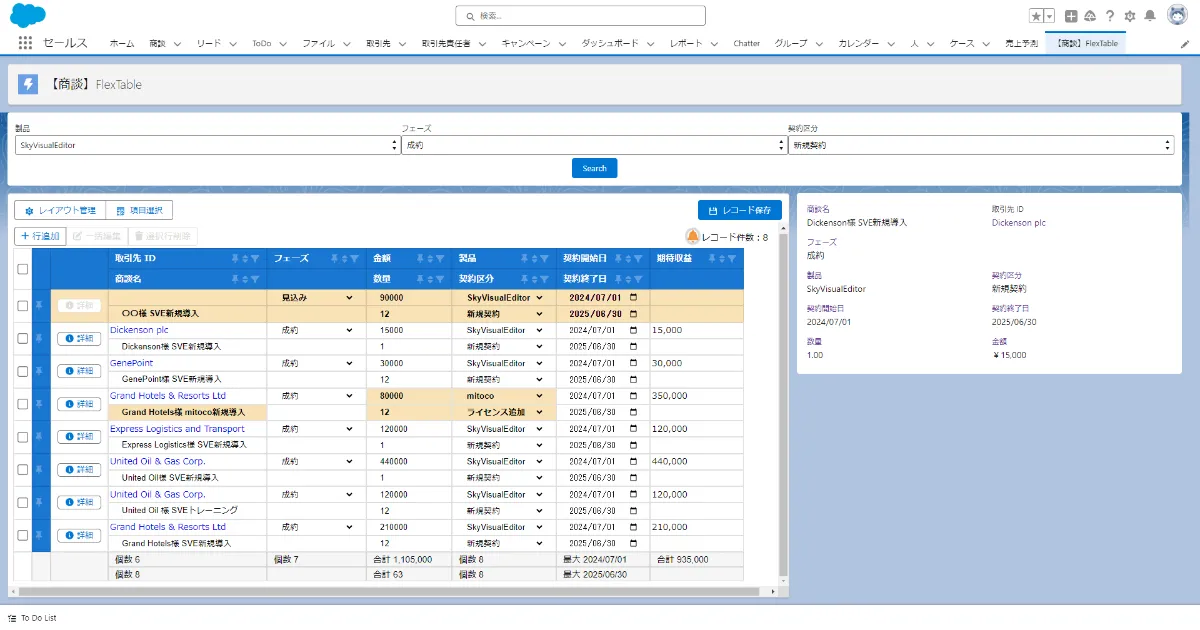Open the フェーズ filter dropdown showing 成約
Viewport: 1200px width, 630px height.
tap(594, 145)
